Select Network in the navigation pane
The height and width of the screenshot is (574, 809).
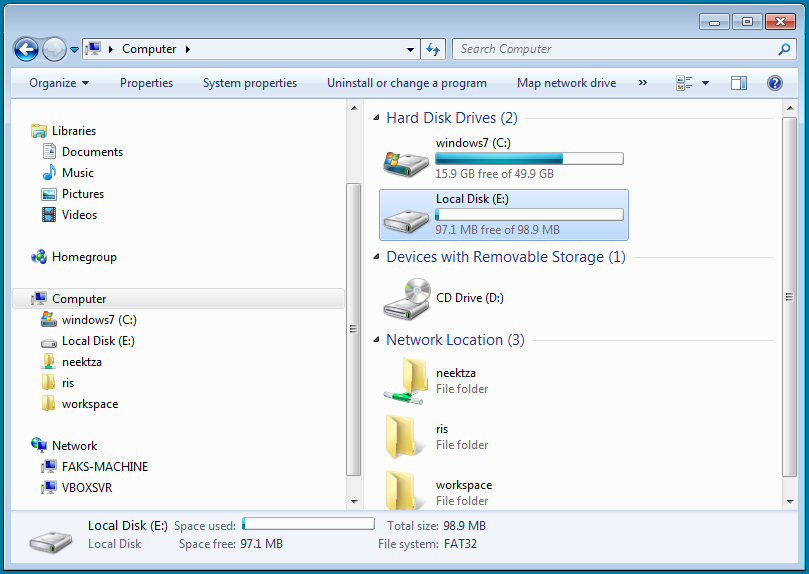pos(74,446)
